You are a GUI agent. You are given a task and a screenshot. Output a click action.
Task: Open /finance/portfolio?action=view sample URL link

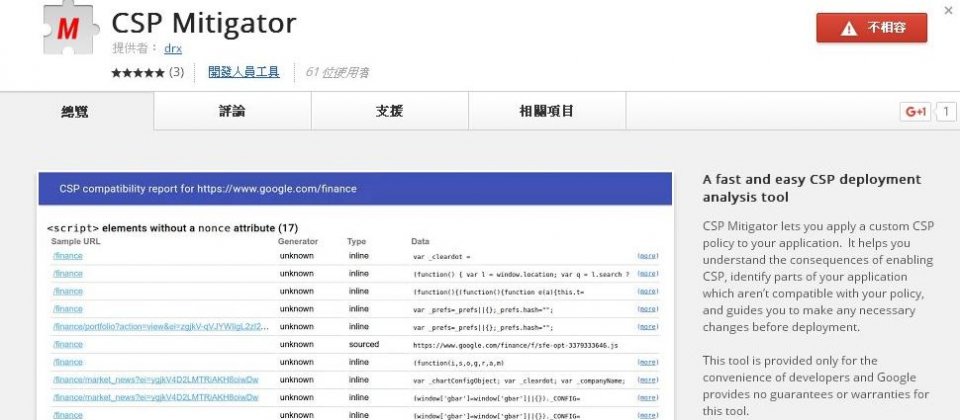click(x=160, y=326)
